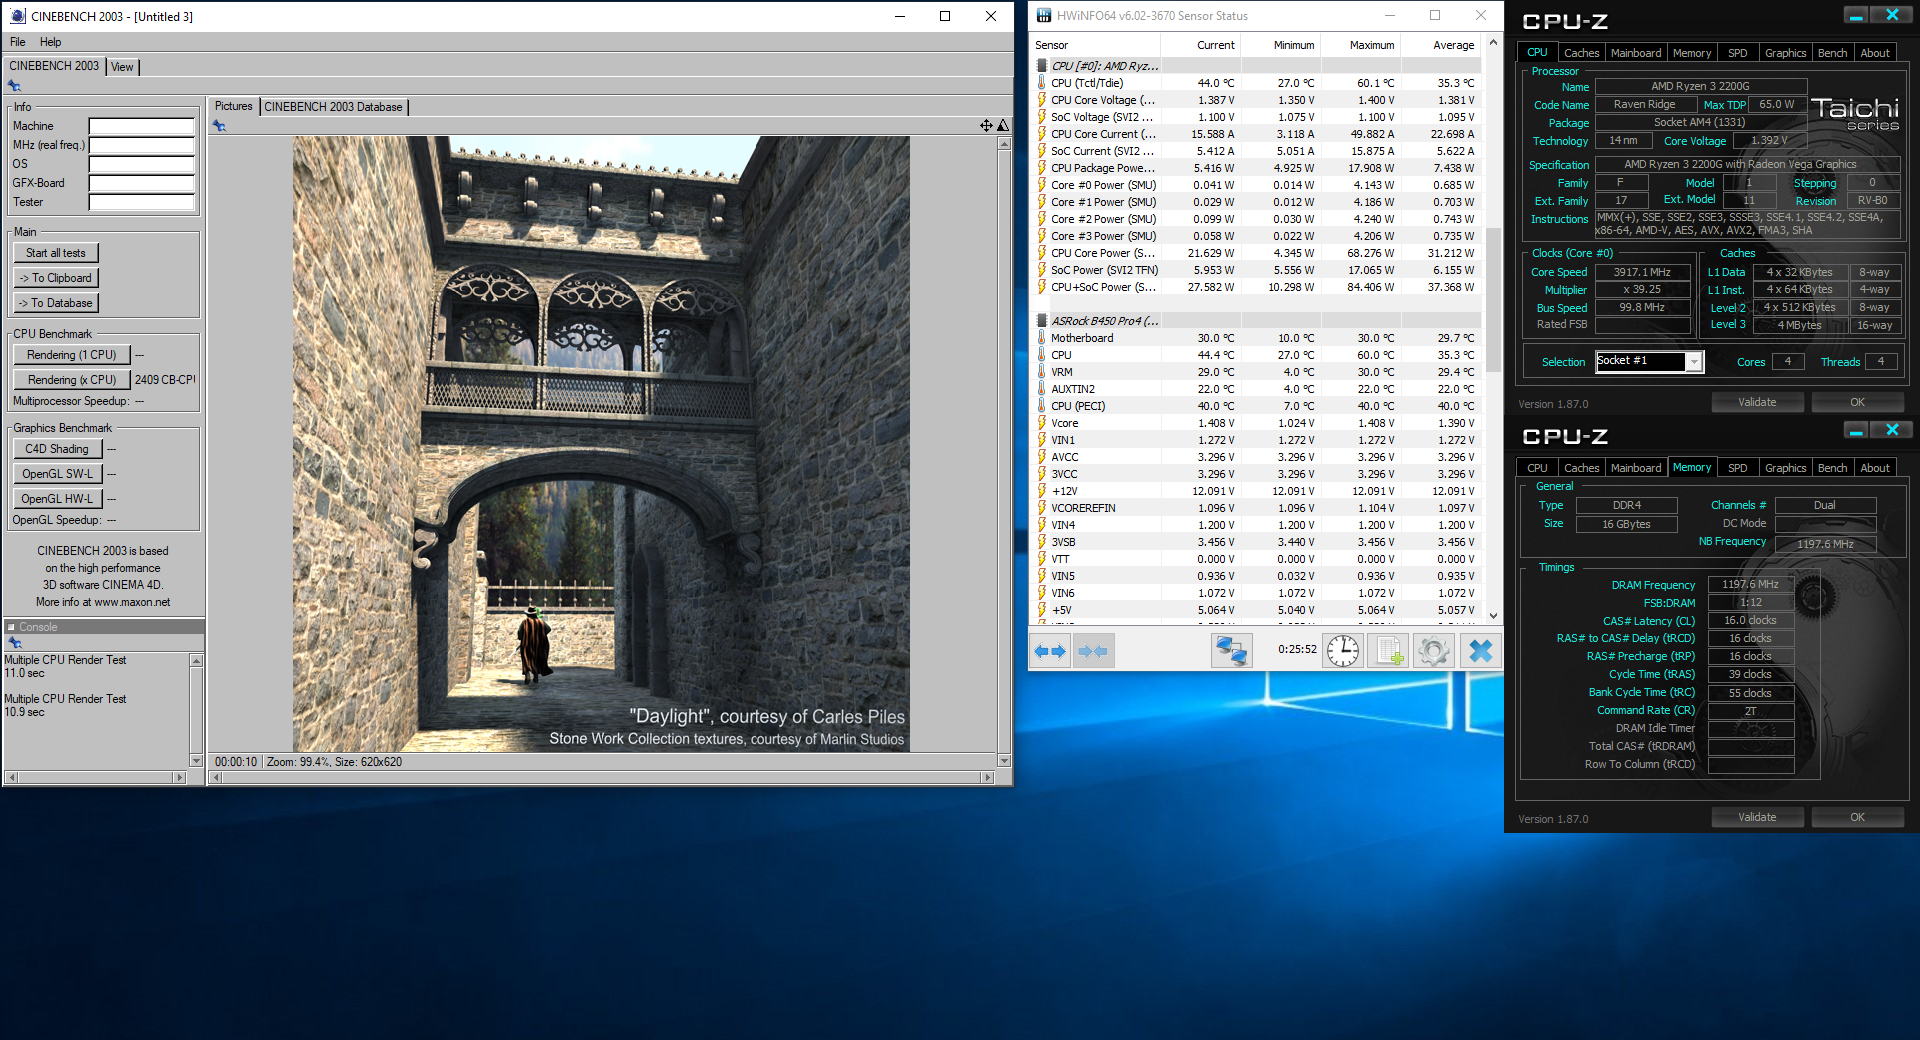
Task: Click Validate in the upper CPU-Z window
Action: [x=1757, y=402]
